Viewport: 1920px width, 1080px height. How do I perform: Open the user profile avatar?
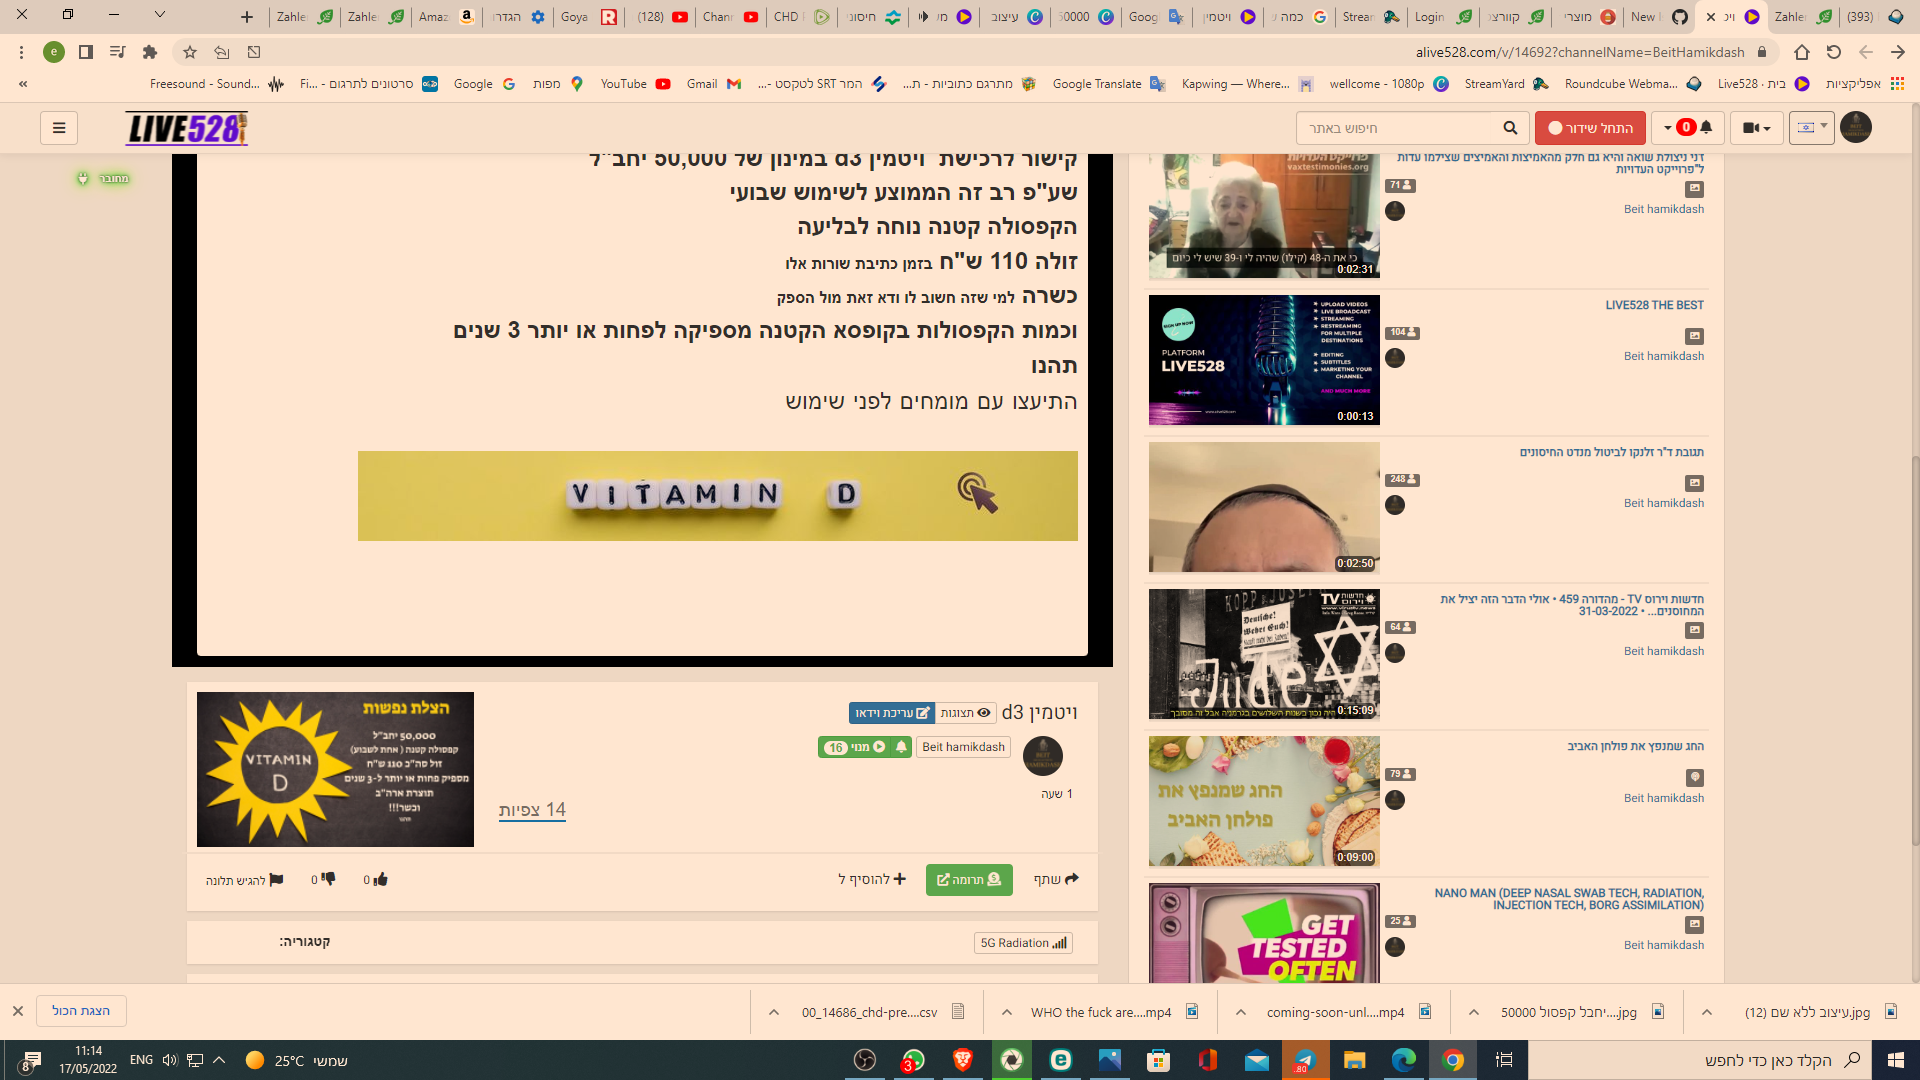1856,127
